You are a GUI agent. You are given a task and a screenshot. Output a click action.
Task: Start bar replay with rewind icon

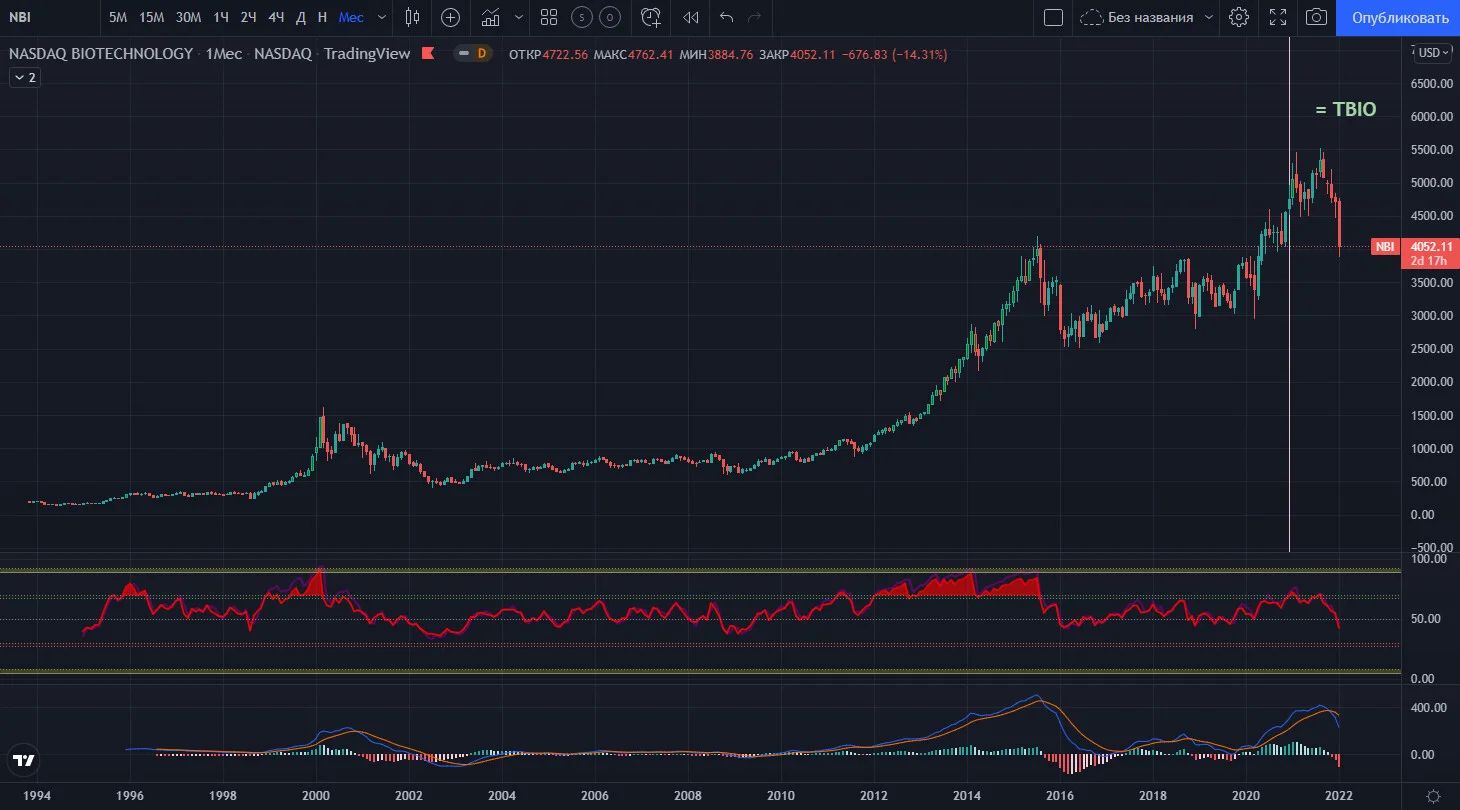(x=690, y=17)
